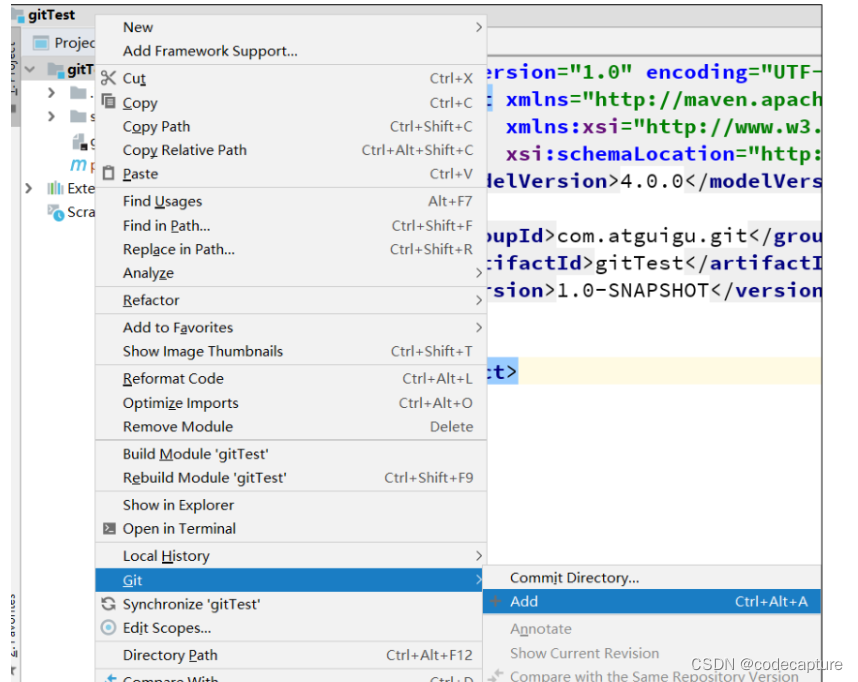The image size is (858, 682).
Task: Expand the first folder under gitTest
Action: (x=51, y=93)
